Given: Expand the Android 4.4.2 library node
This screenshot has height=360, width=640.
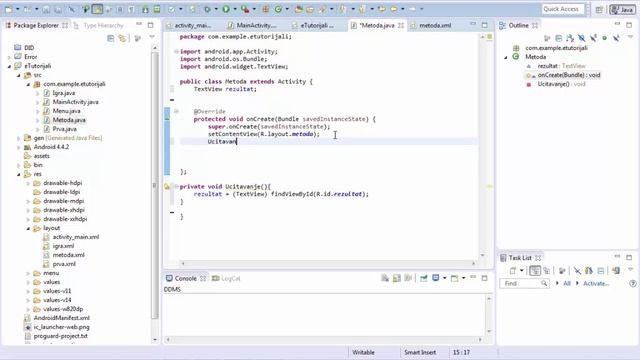Looking at the screenshot, I should (x=19, y=147).
